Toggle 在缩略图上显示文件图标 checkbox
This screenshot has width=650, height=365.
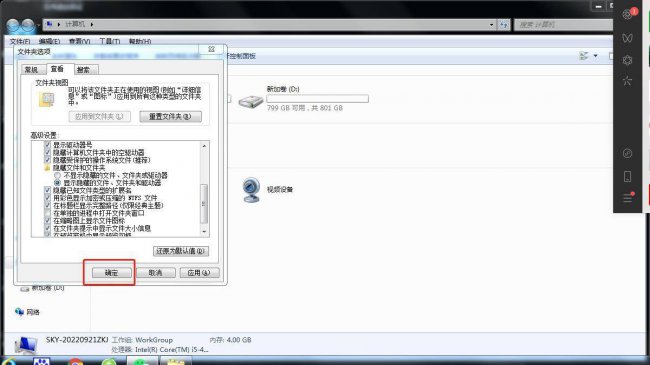pos(47,221)
